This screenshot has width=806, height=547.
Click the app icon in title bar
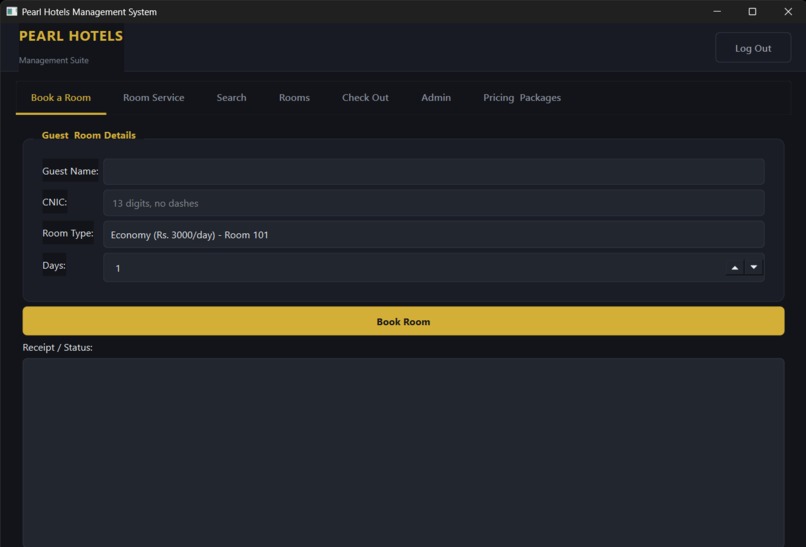tap(11, 11)
